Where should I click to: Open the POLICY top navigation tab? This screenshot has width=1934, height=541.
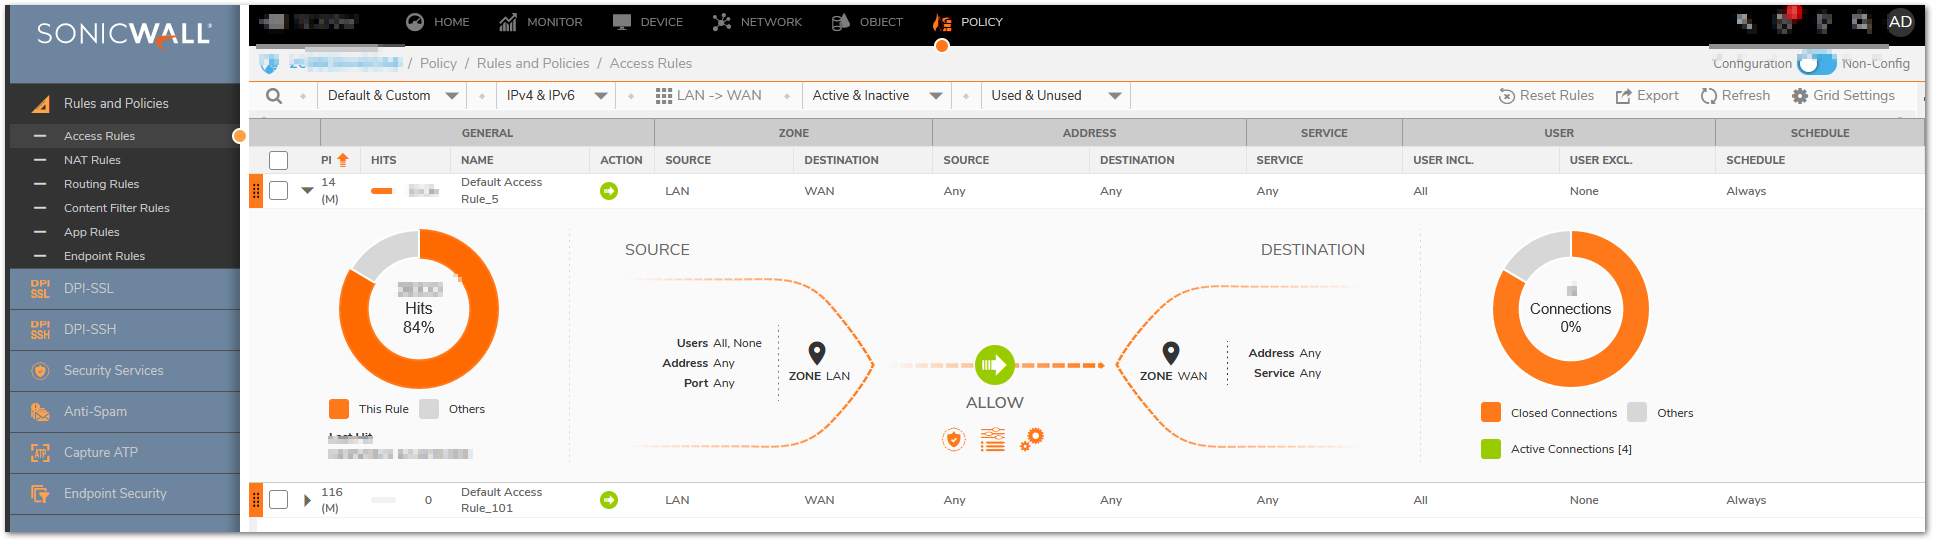(967, 22)
